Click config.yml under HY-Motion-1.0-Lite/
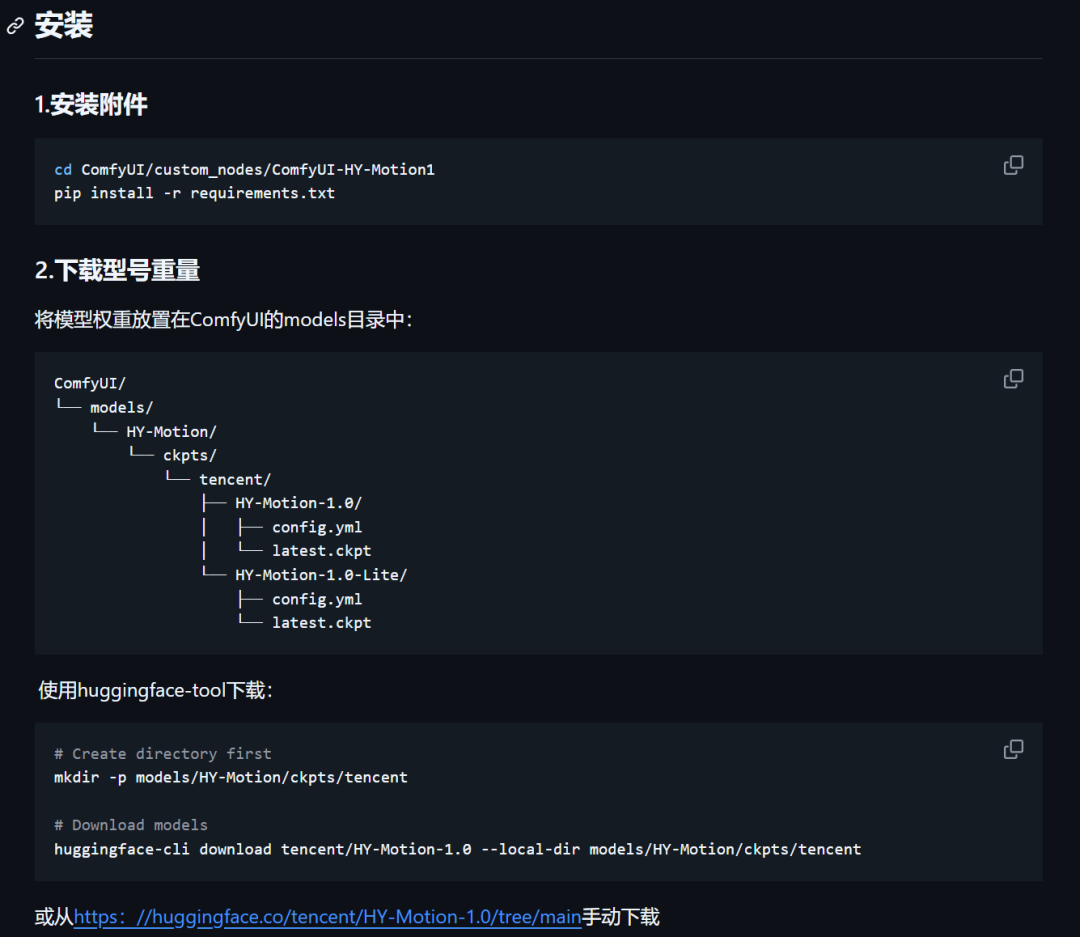This screenshot has height=937, width=1080. tap(316, 599)
